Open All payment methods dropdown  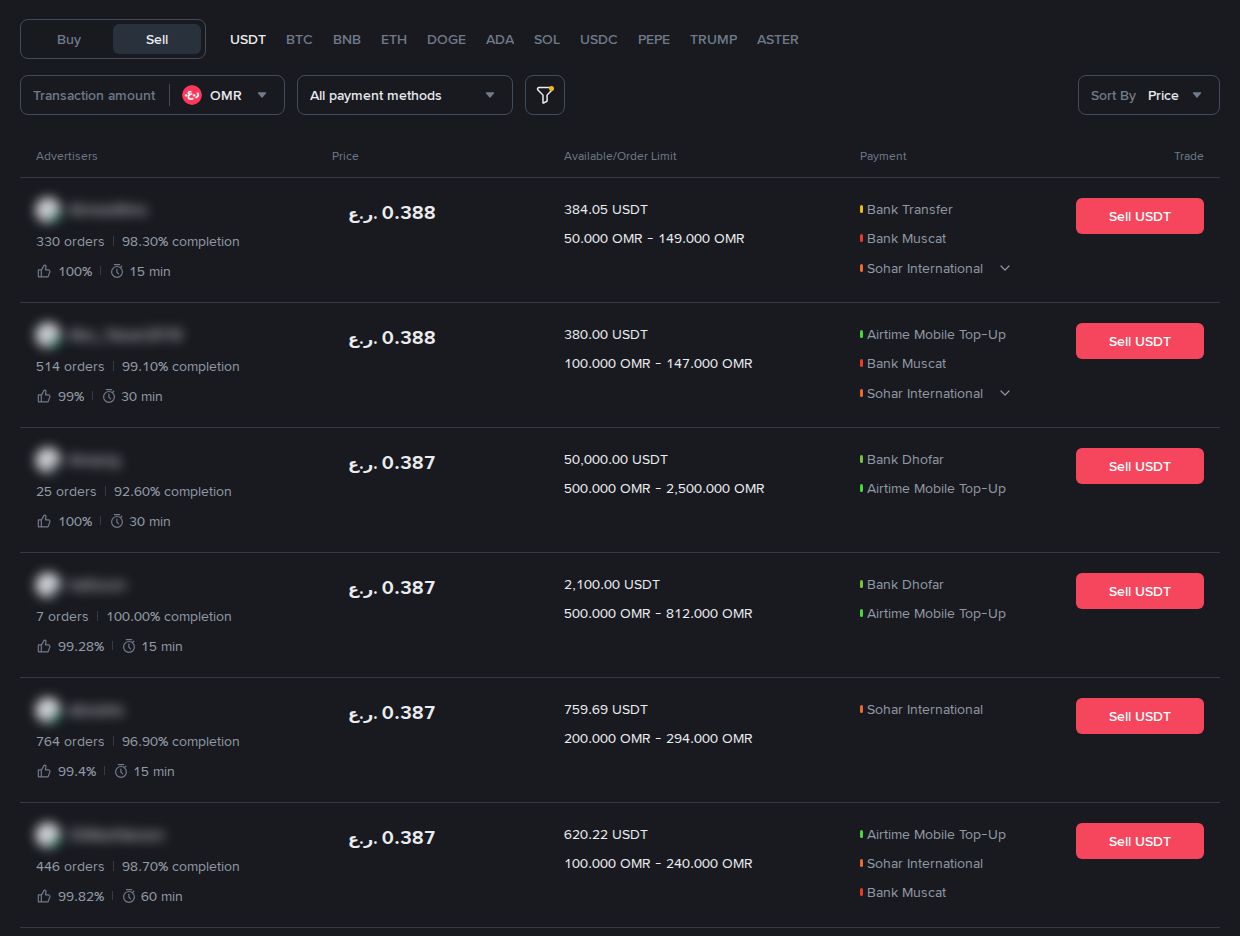(405, 95)
